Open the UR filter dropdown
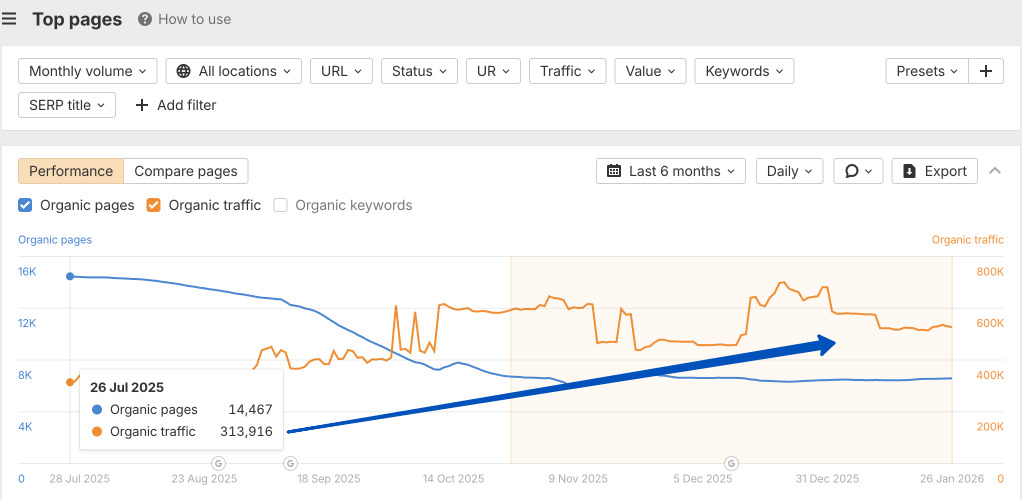Screen dimensions: 1022x500 pyautogui.click(x=493, y=71)
